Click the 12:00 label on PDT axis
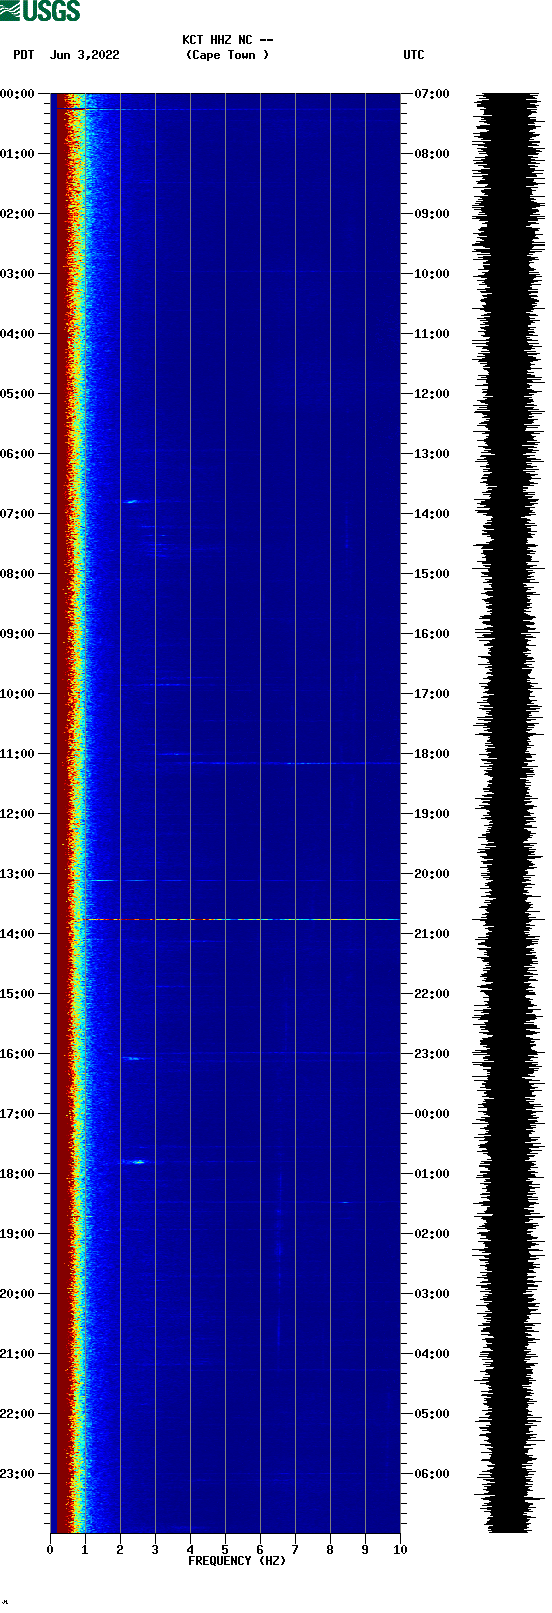The width and height of the screenshot is (552, 1613). click(x=18, y=814)
